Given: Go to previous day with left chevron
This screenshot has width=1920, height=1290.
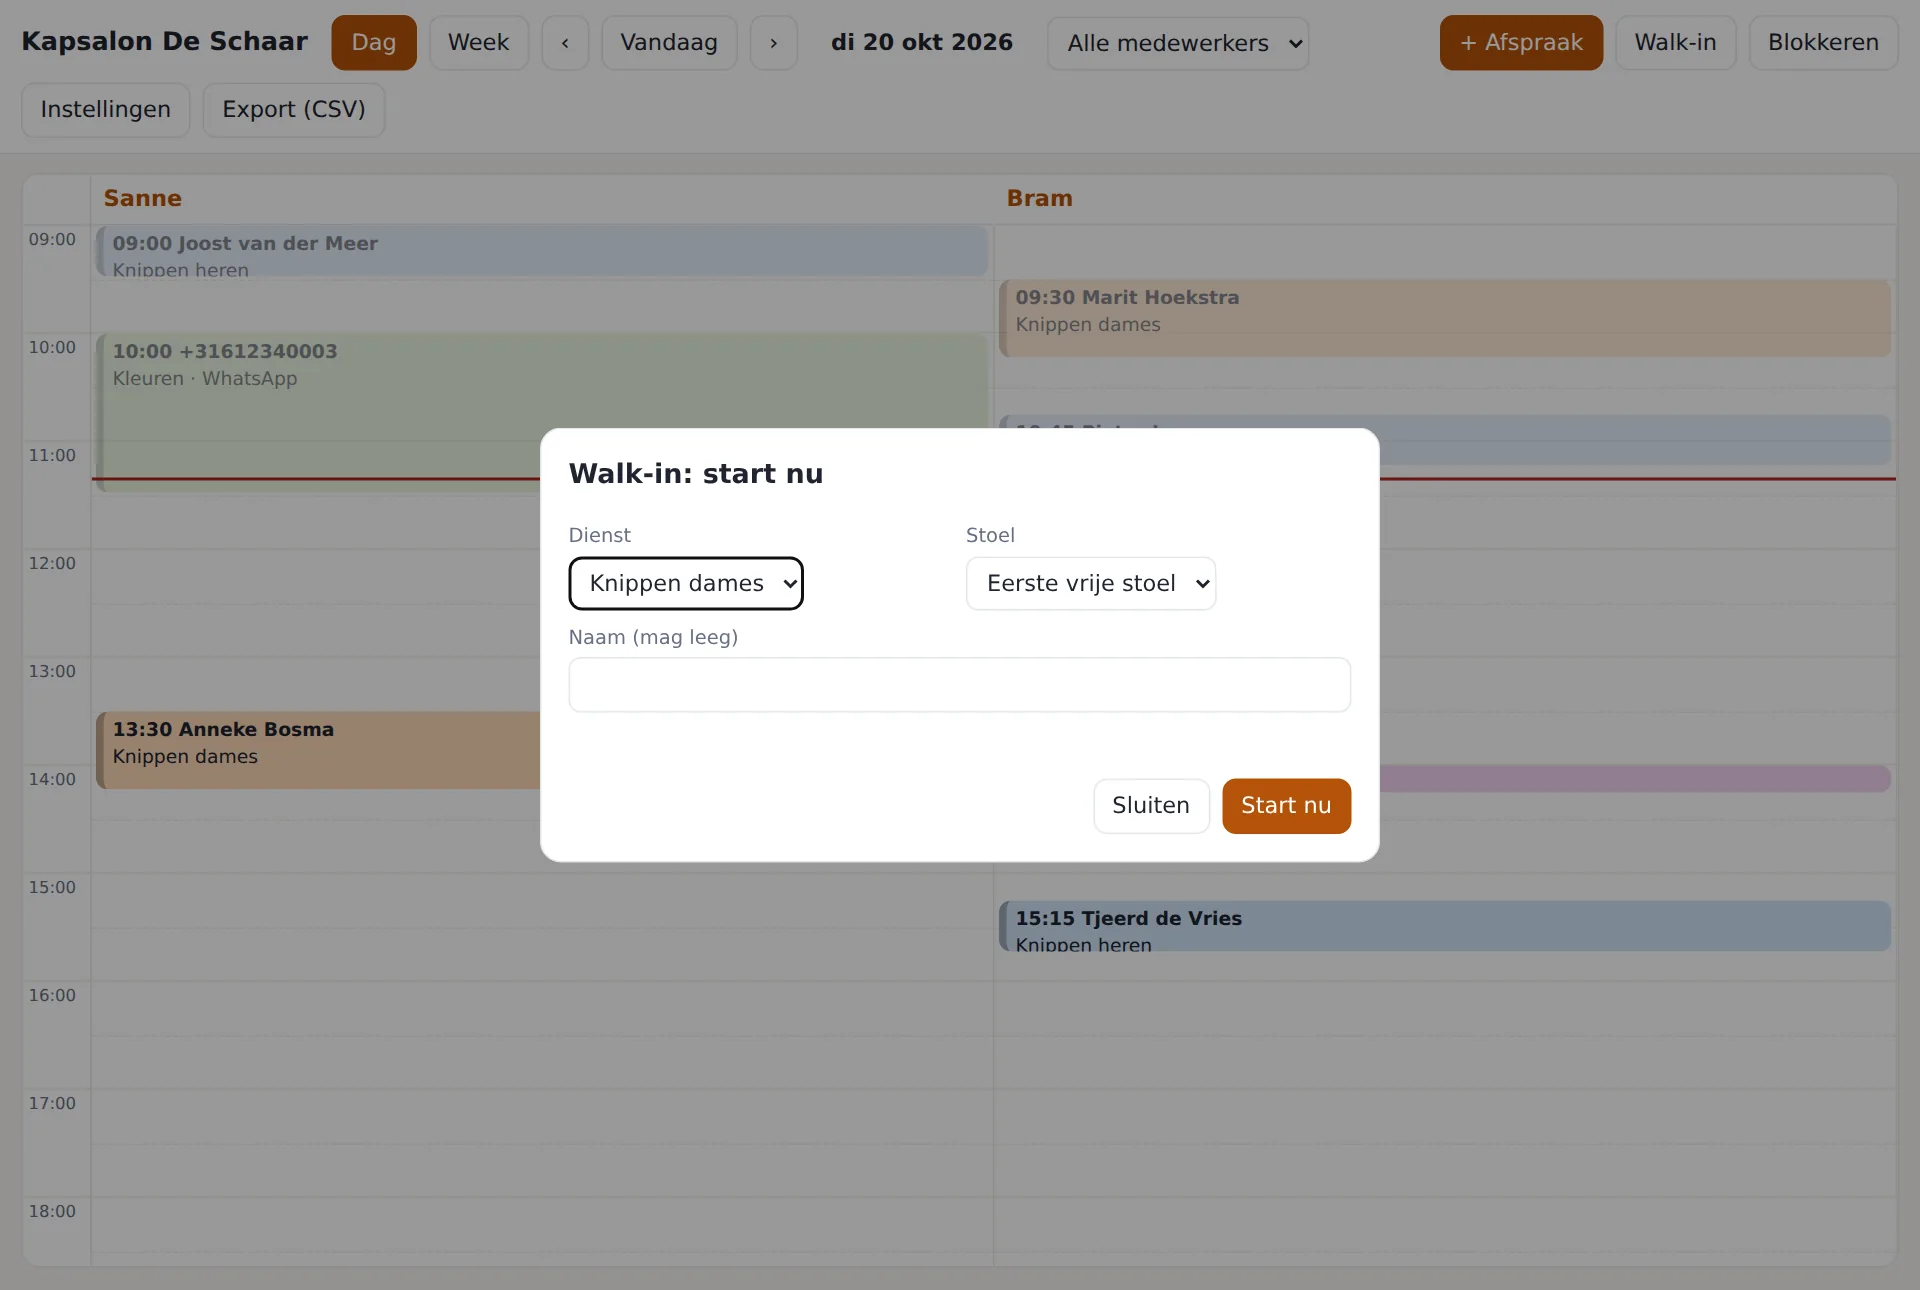Looking at the screenshot, I should pos(565,43).
